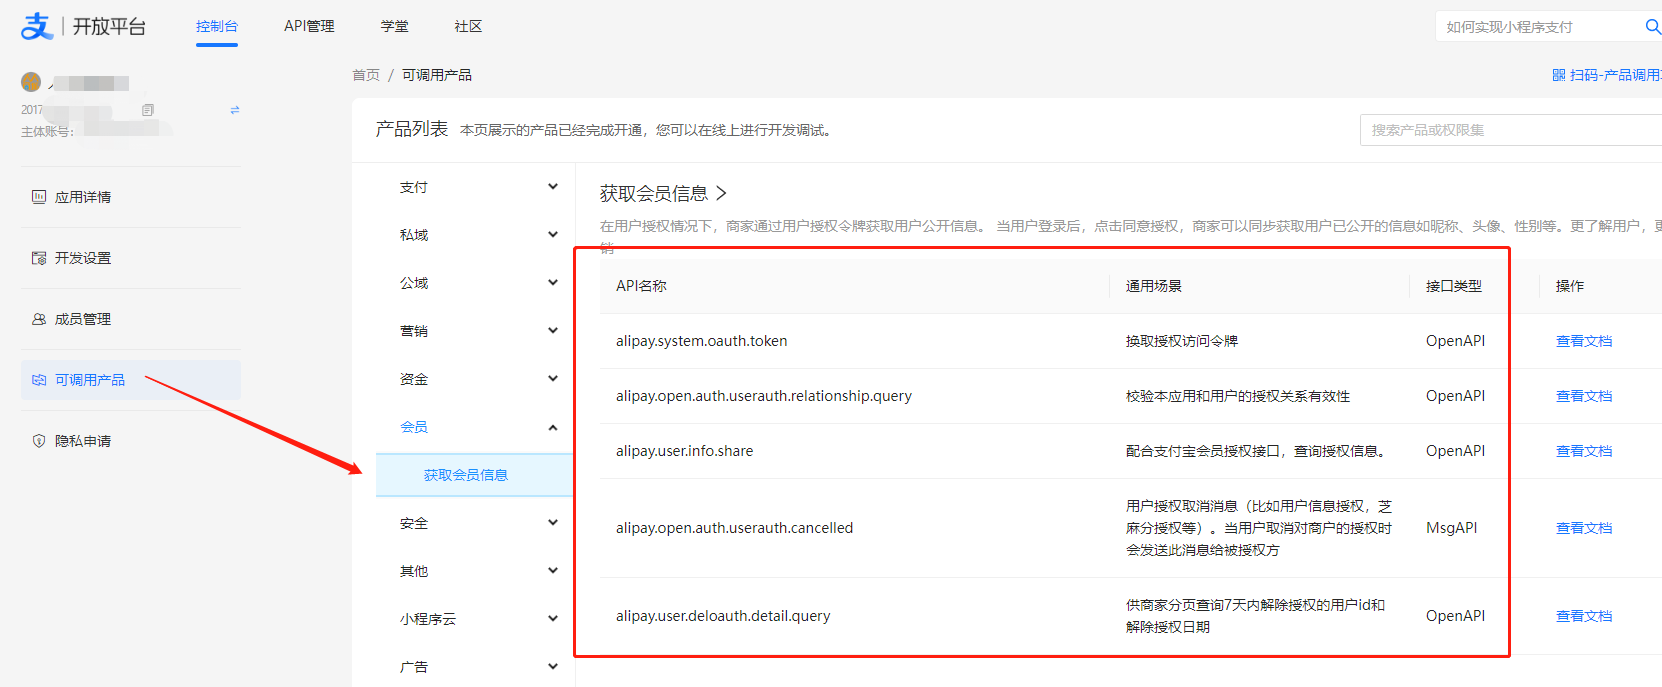Click the Alipay logo icon
Screen dimensions: 1662x687
[x=36, y=26]
